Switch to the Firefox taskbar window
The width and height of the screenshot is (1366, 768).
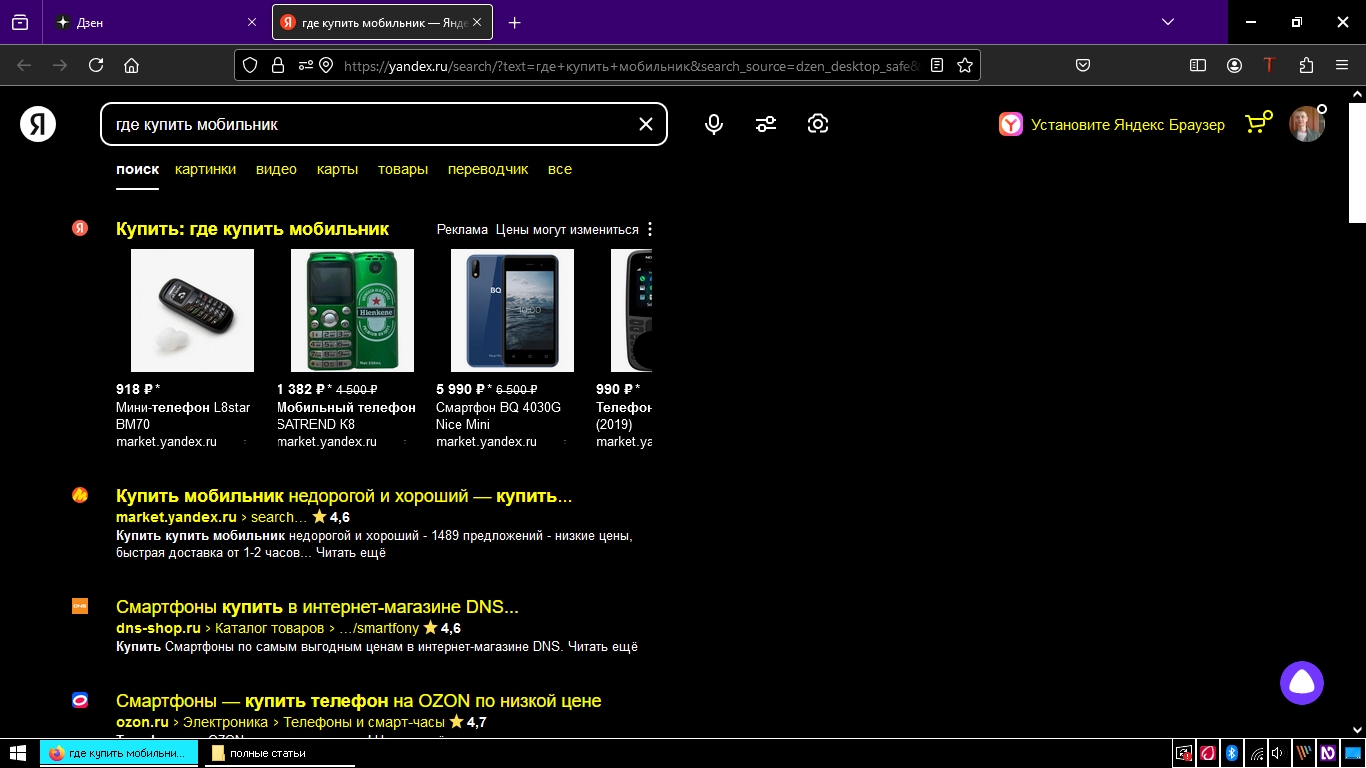119,753
